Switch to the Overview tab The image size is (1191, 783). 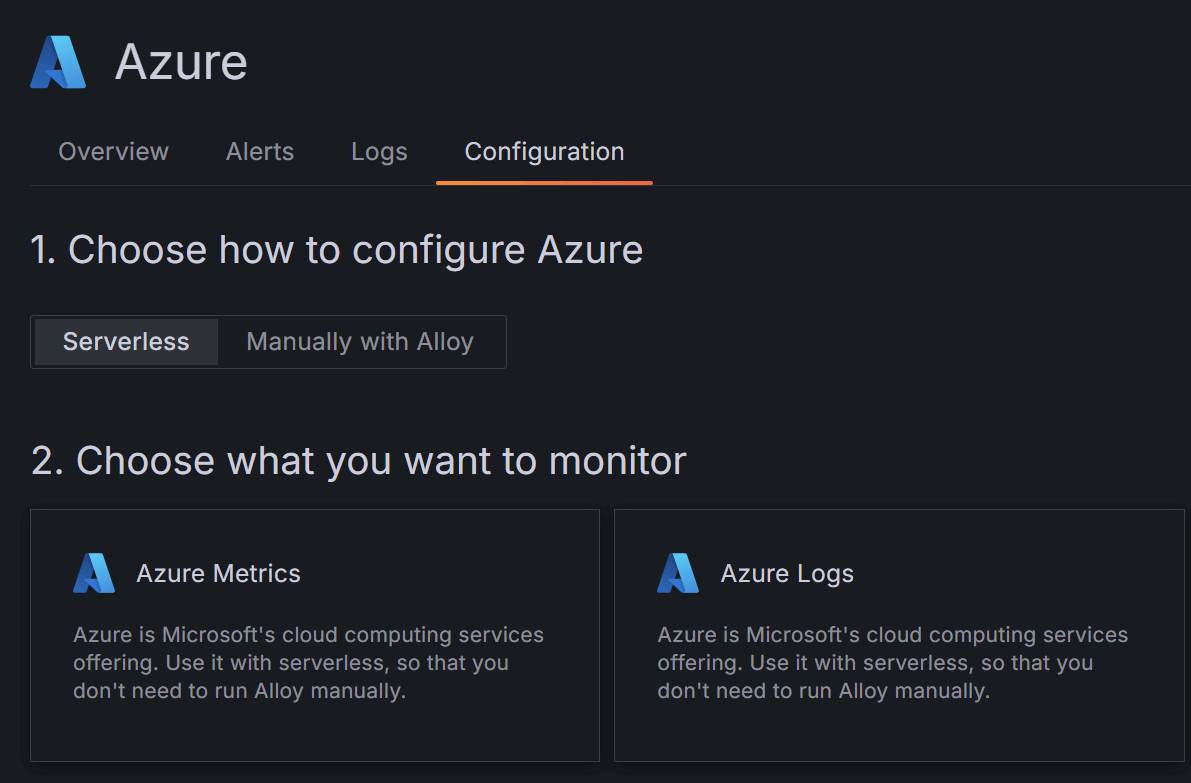pos(113,152)
